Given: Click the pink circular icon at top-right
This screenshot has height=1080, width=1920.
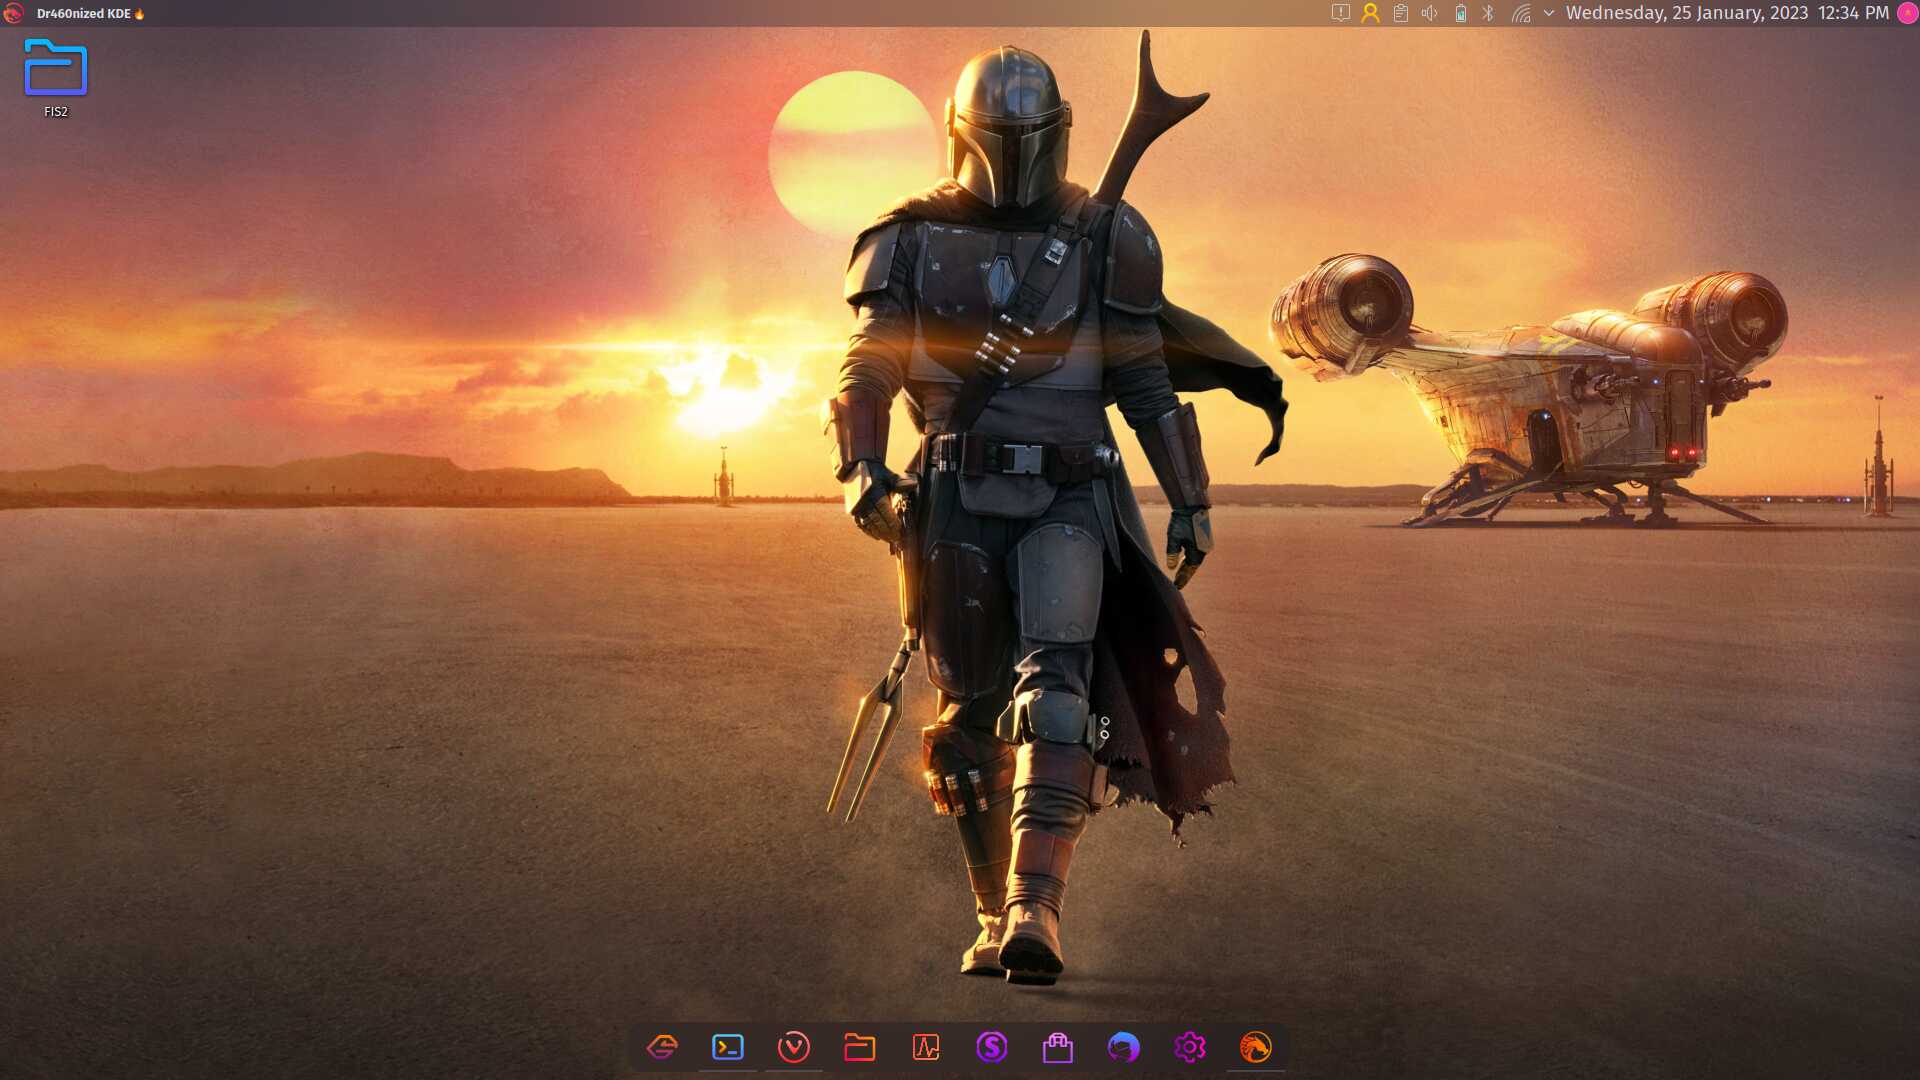Looking at the screenshot, I should (x=1907, y=13).
